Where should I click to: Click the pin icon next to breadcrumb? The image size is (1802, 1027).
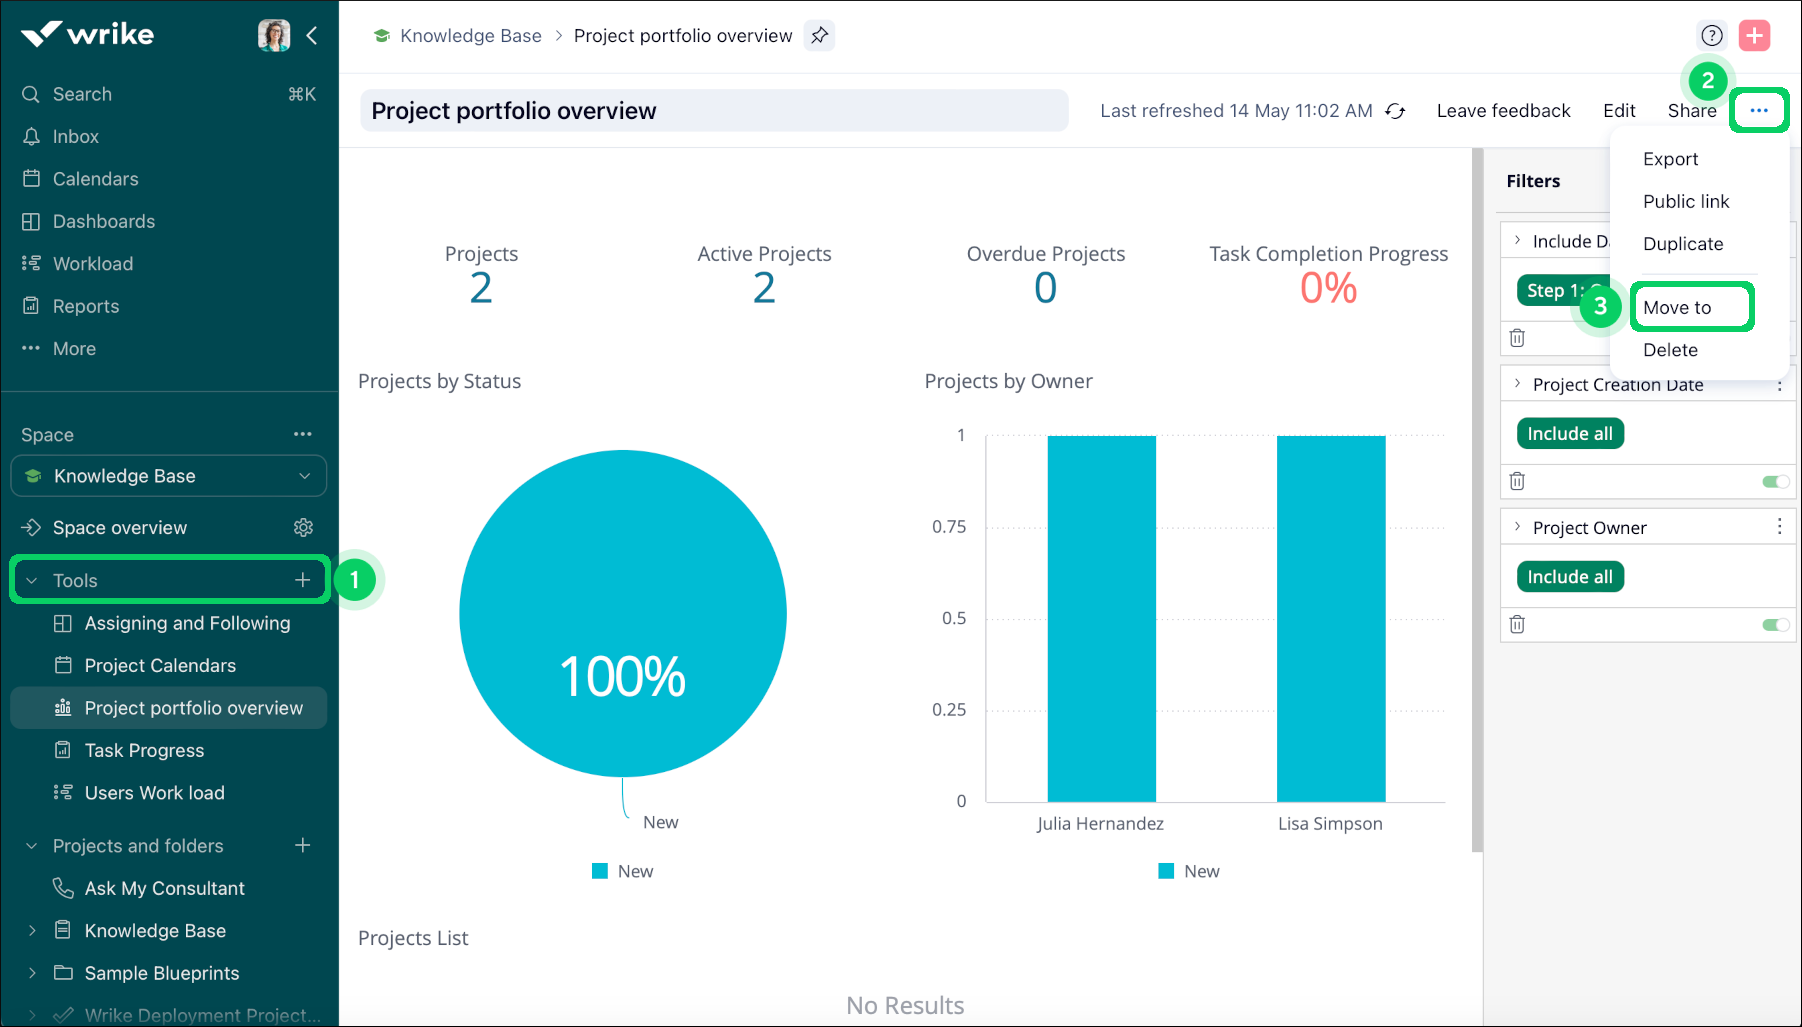[x=819, y=36]
